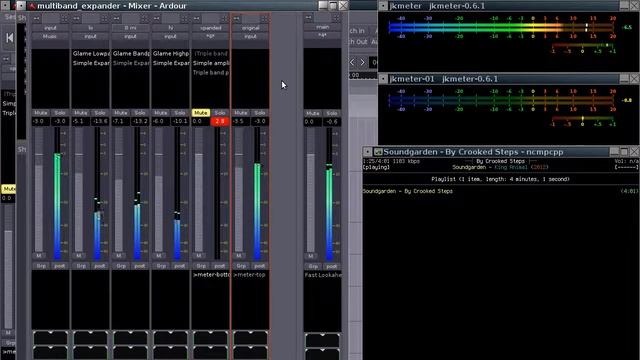The image size is (640, 360).
Task: Click Punch In button in editor window
Action: tap(358, 31)
